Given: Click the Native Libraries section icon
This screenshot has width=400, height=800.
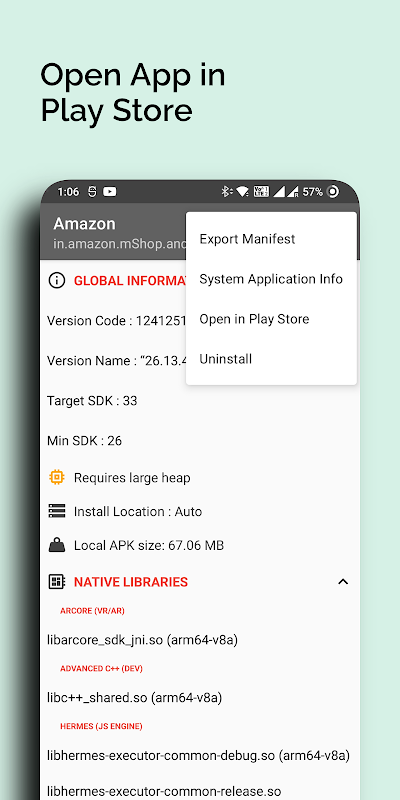Looking at the screenshot, I should click(x=57, y=582).
